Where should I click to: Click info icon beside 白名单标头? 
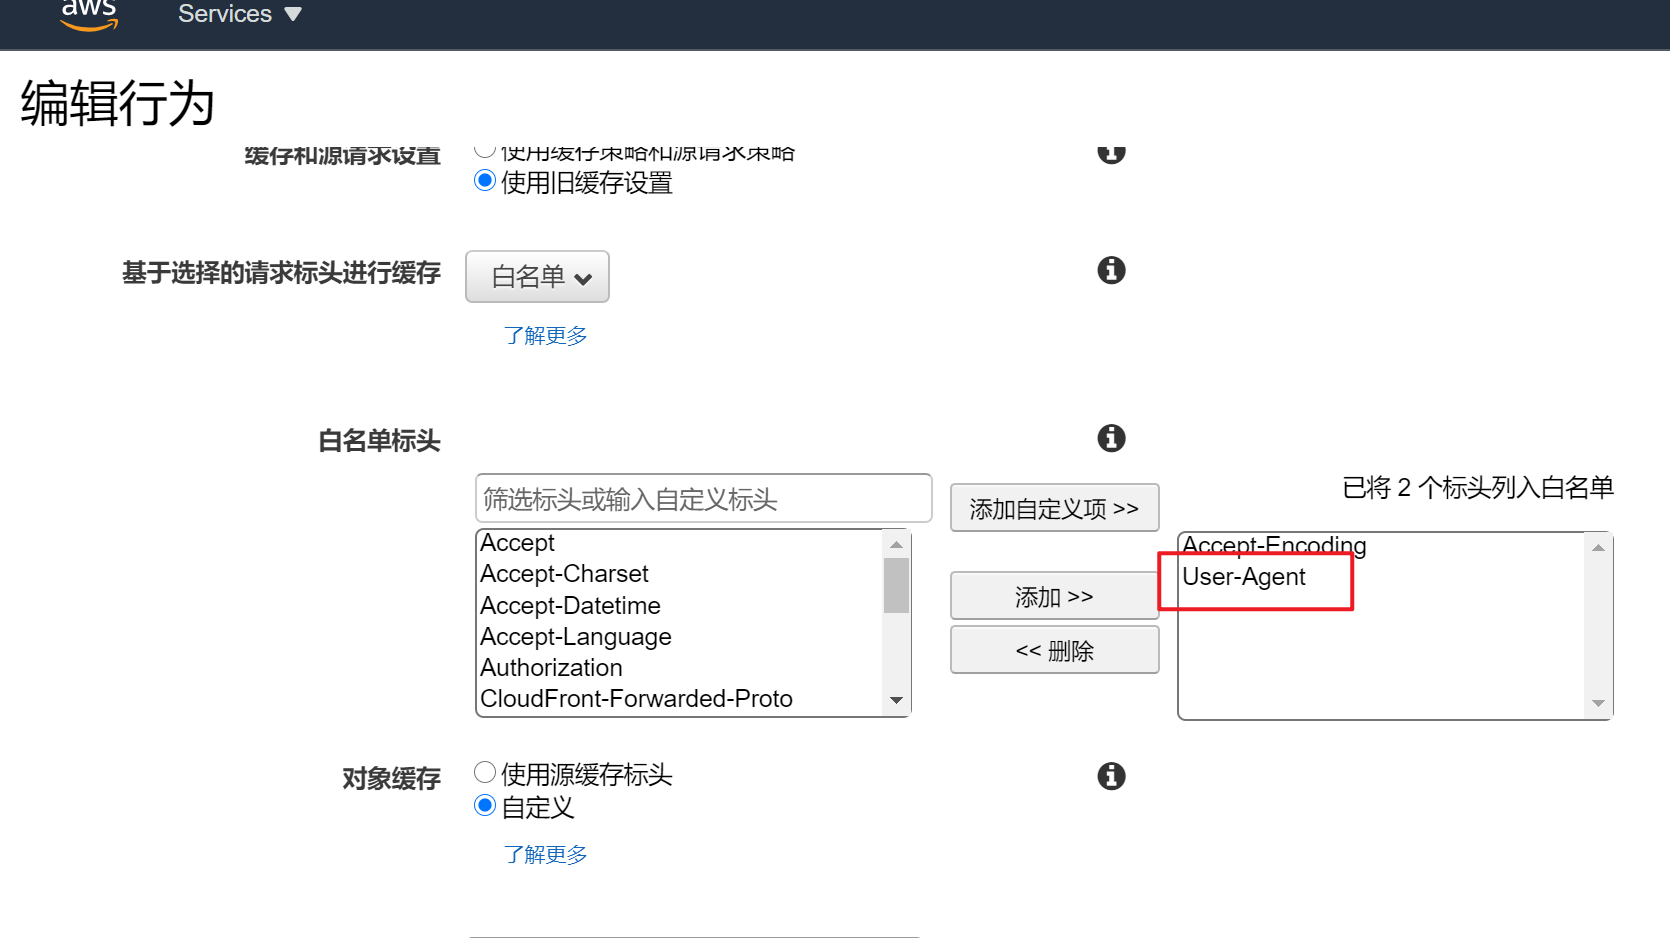(x=1111, y=438)
